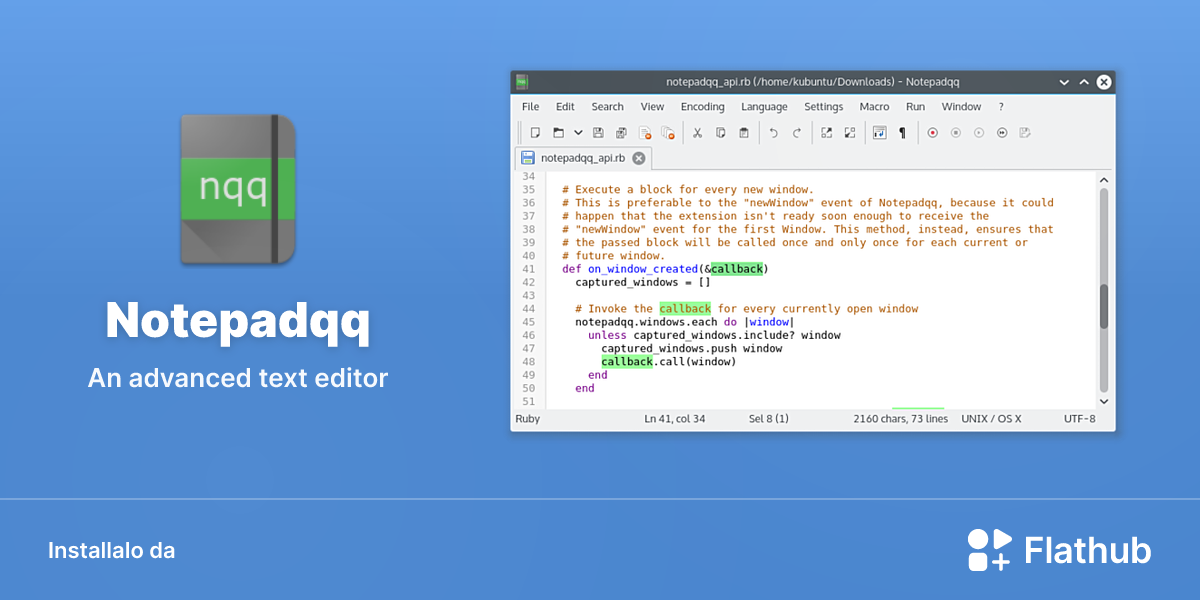Click UTF-8 encoding in status bar
This screenshot has width=1200, height=600.
coord(1080,419)
